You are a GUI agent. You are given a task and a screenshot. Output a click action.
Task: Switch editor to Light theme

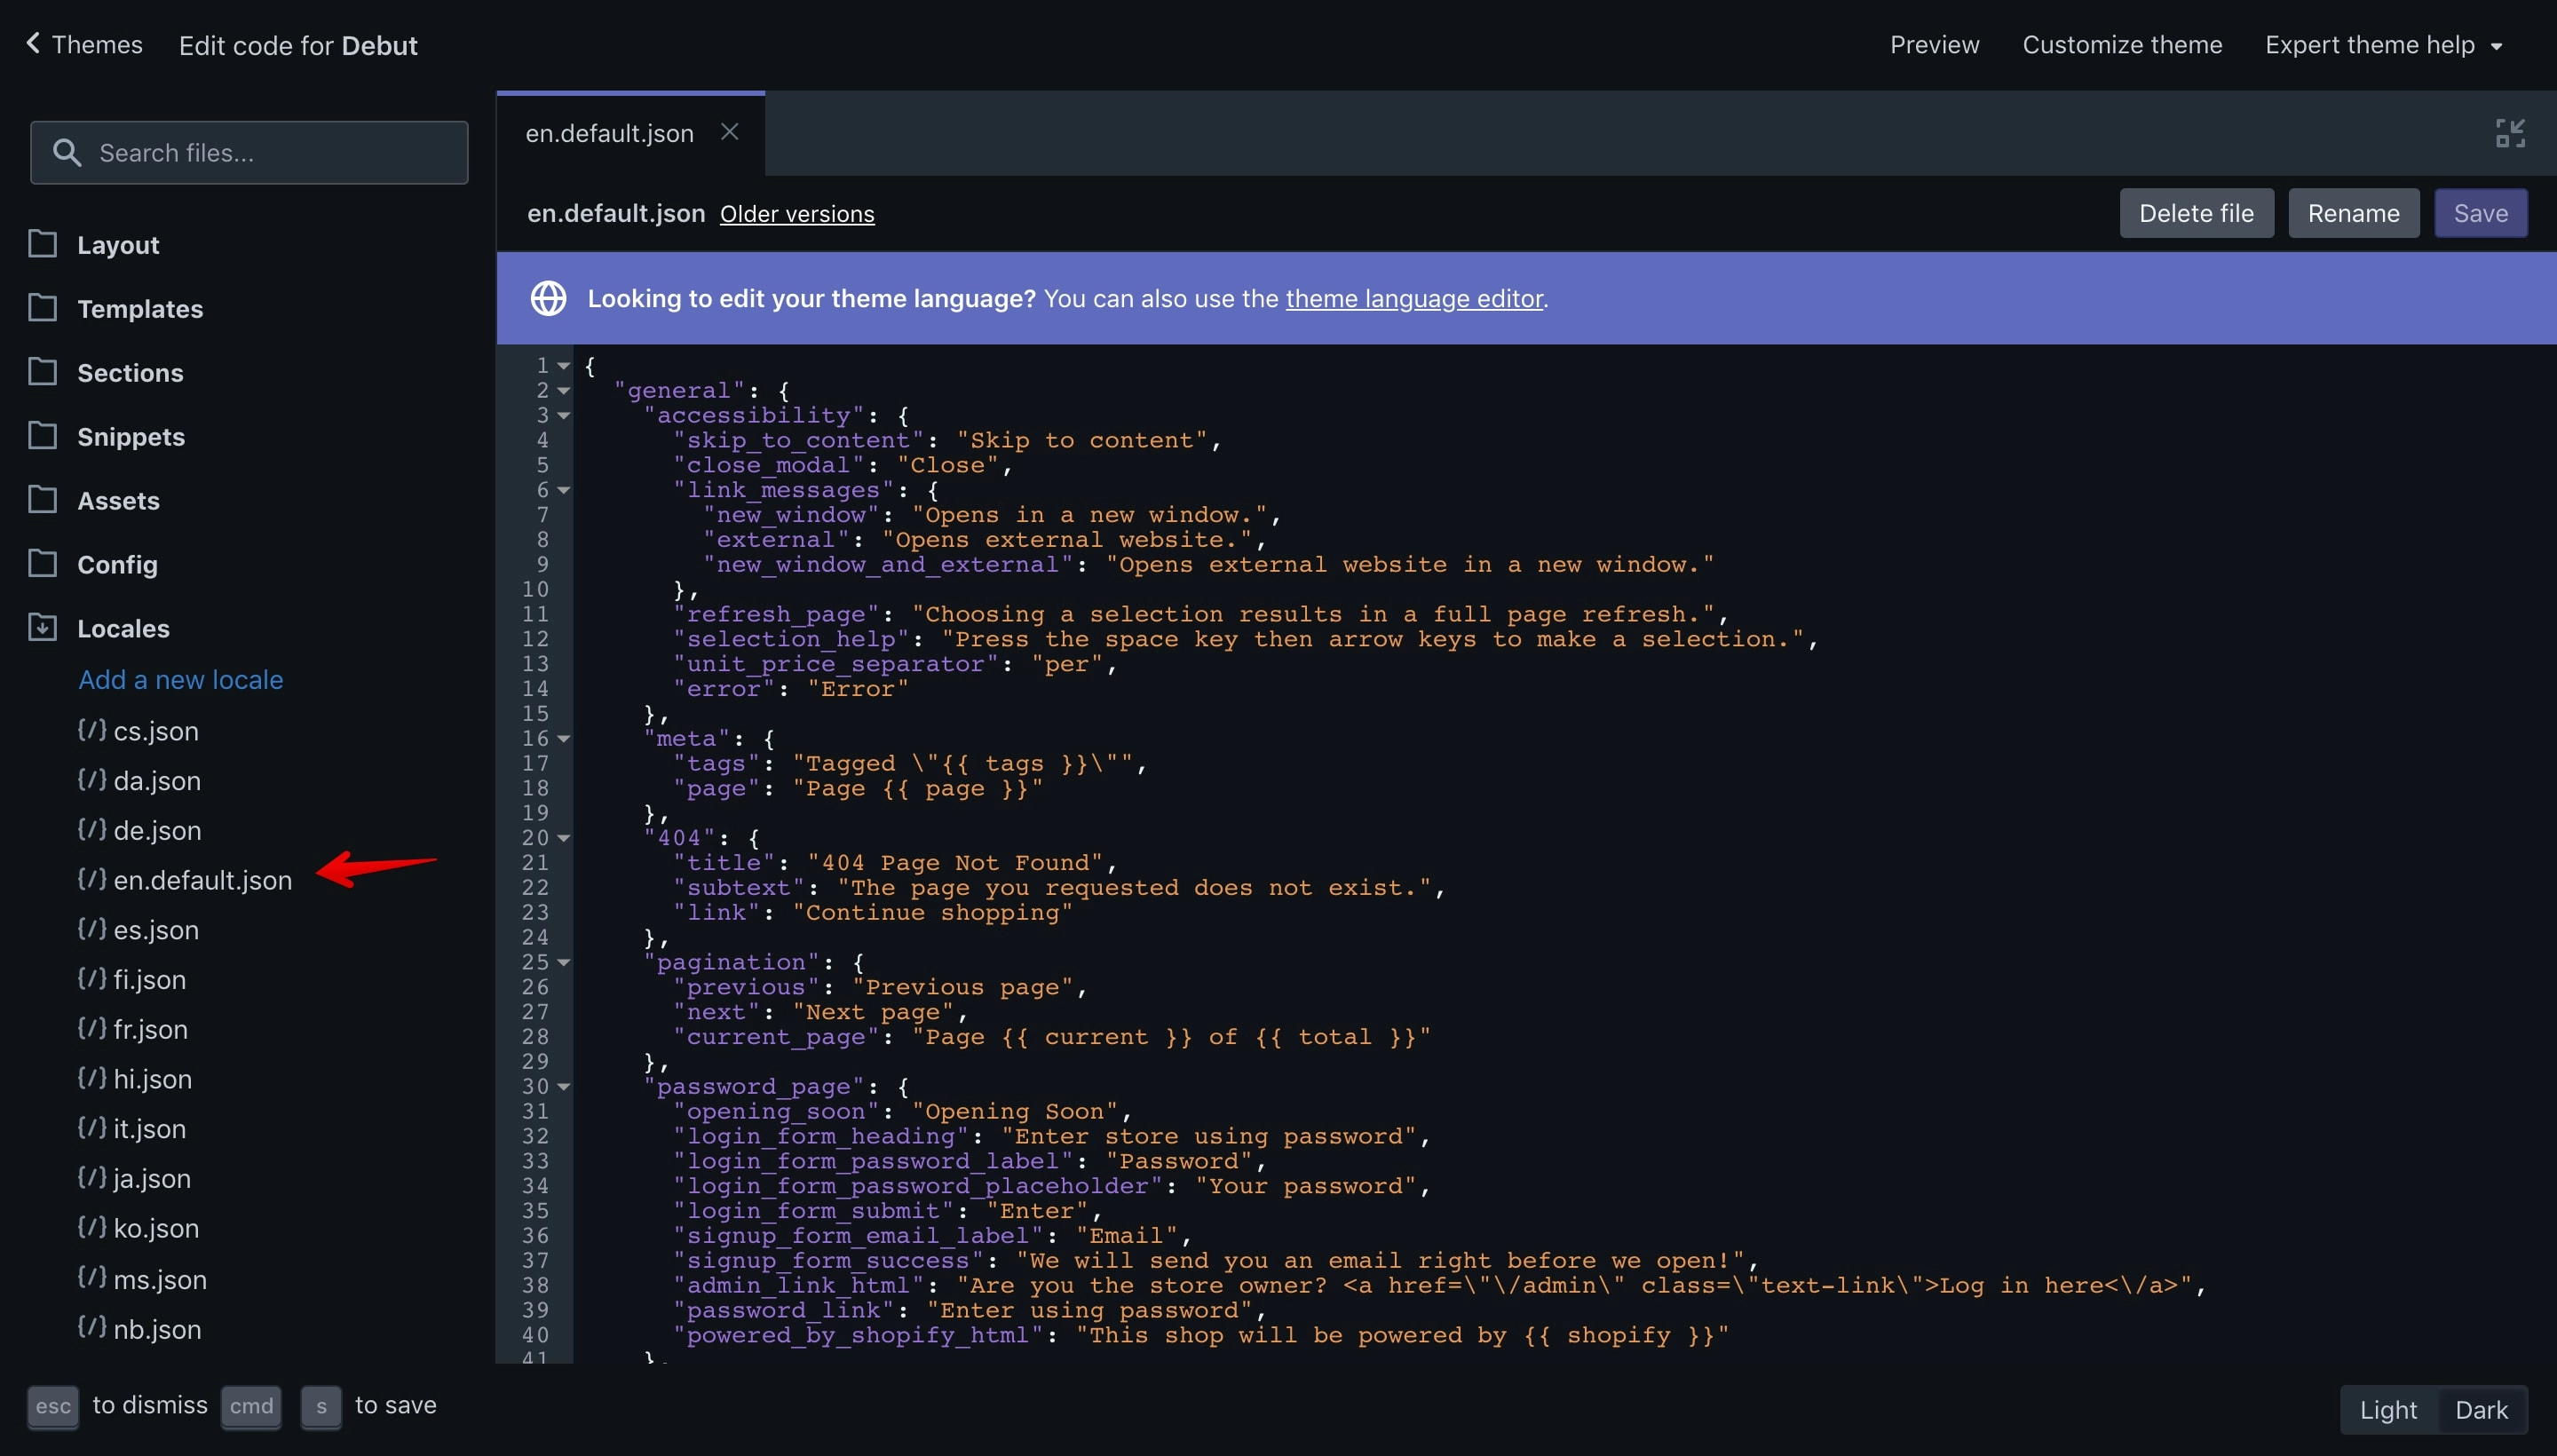[x=2388, y=1410]
